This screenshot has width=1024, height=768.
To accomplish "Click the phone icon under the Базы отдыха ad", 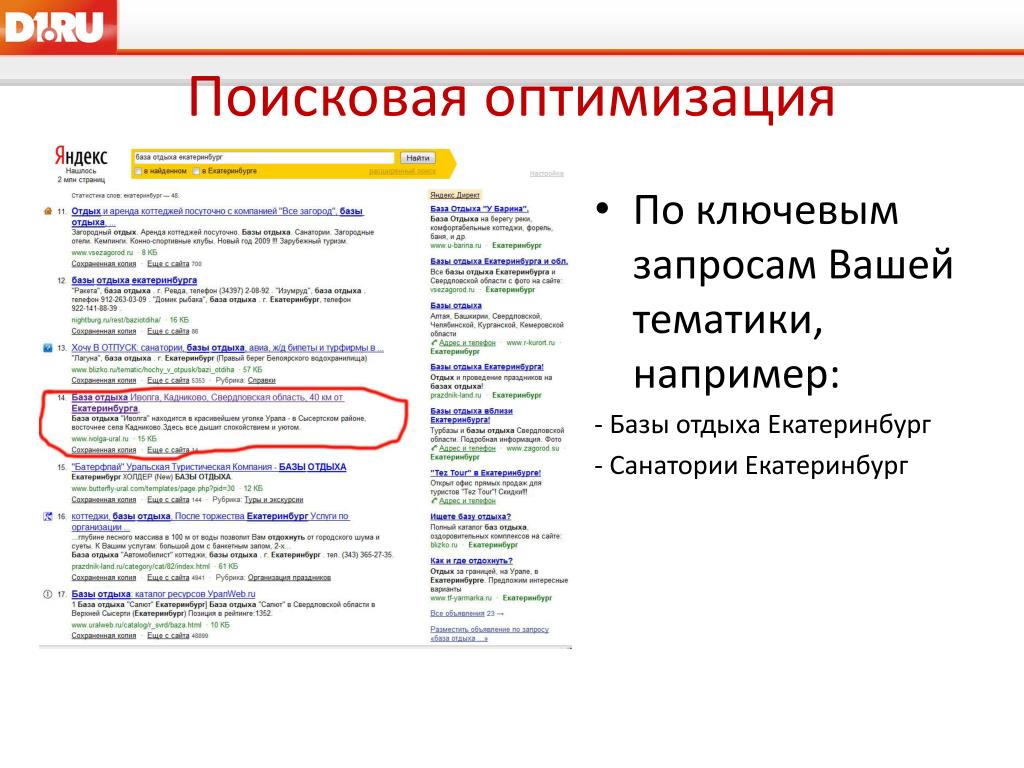I will (x=434, y=343).
